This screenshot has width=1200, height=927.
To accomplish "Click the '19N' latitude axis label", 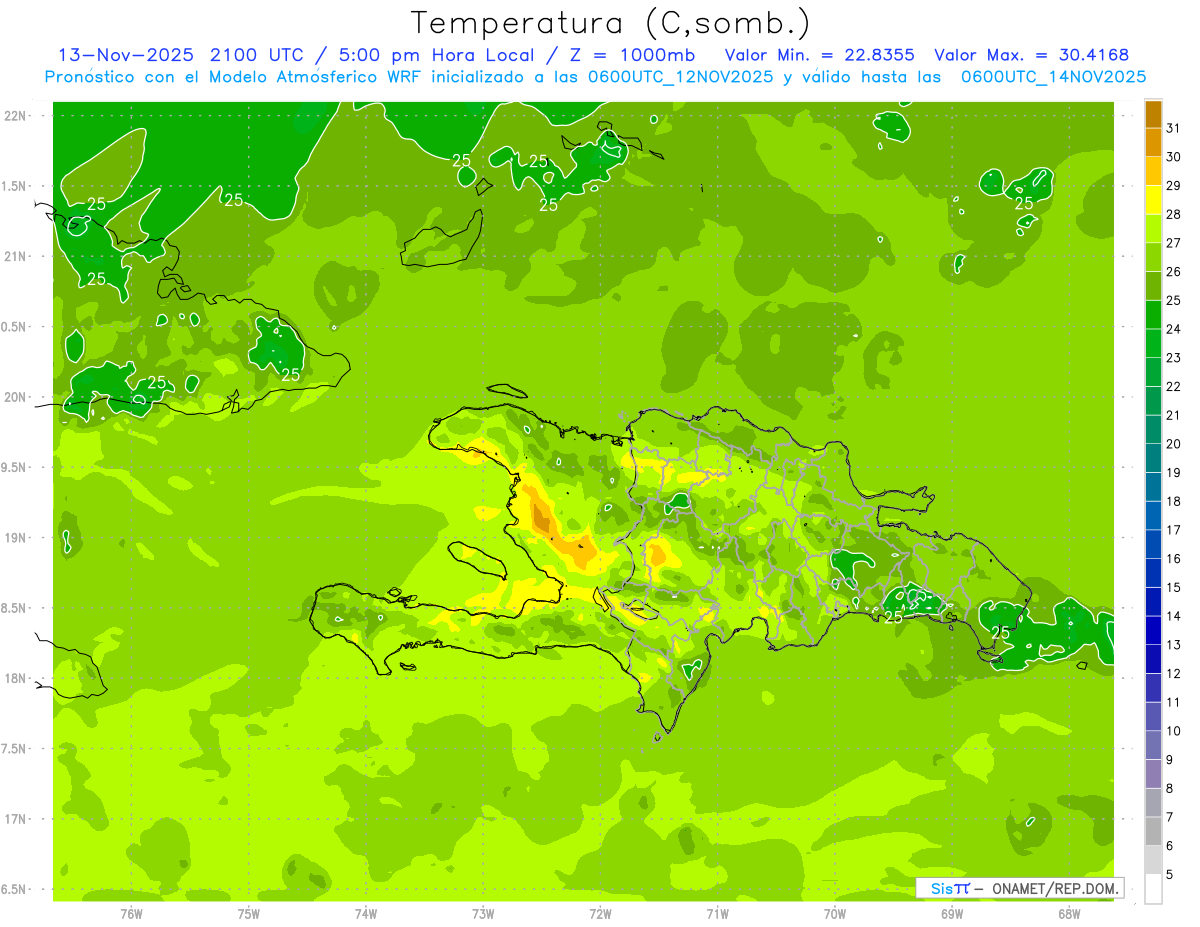I will tap(15, 538).
